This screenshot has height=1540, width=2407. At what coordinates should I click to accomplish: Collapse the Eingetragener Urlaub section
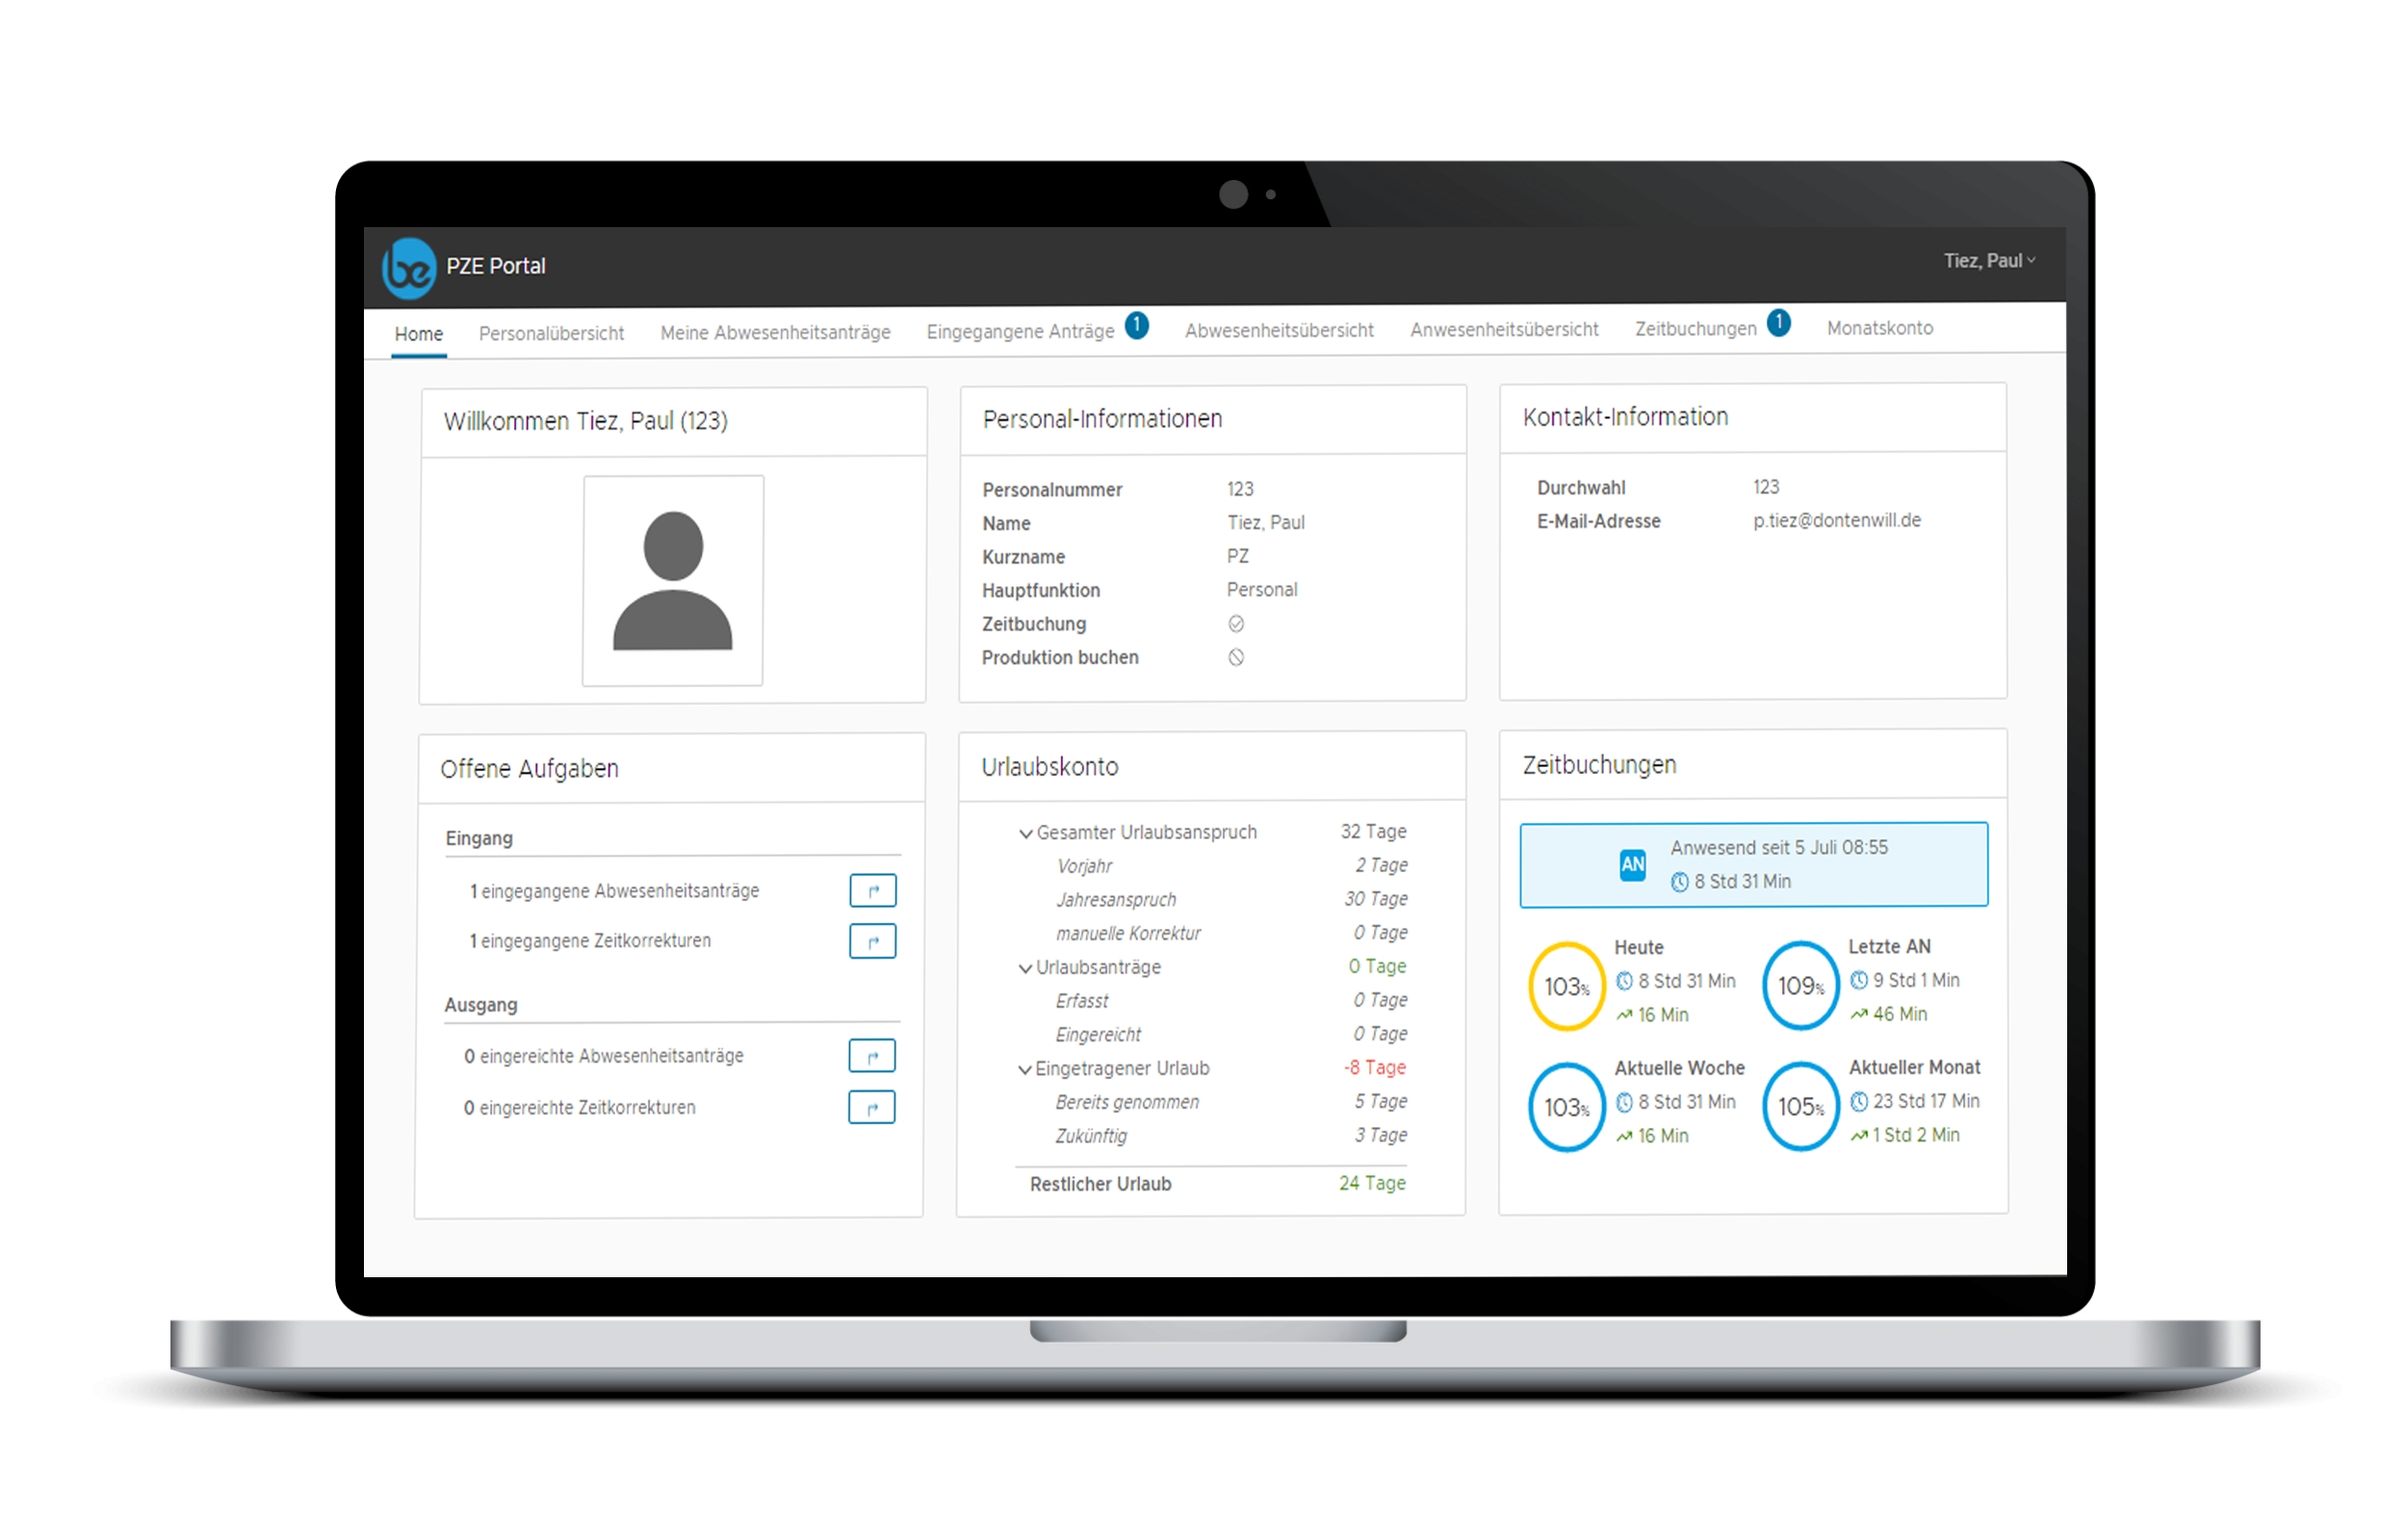1025,1069
